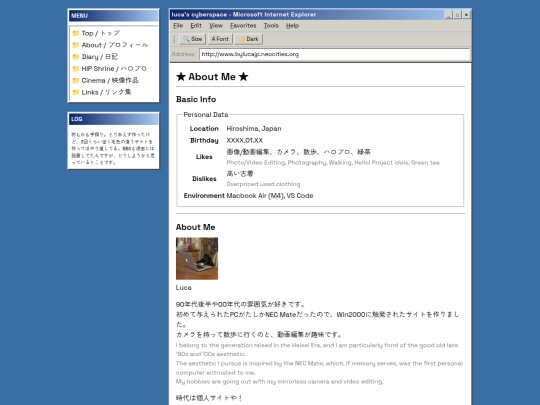Click the 'Luca' caption under photo
The image size is (540, 405).
click(184, 288)
